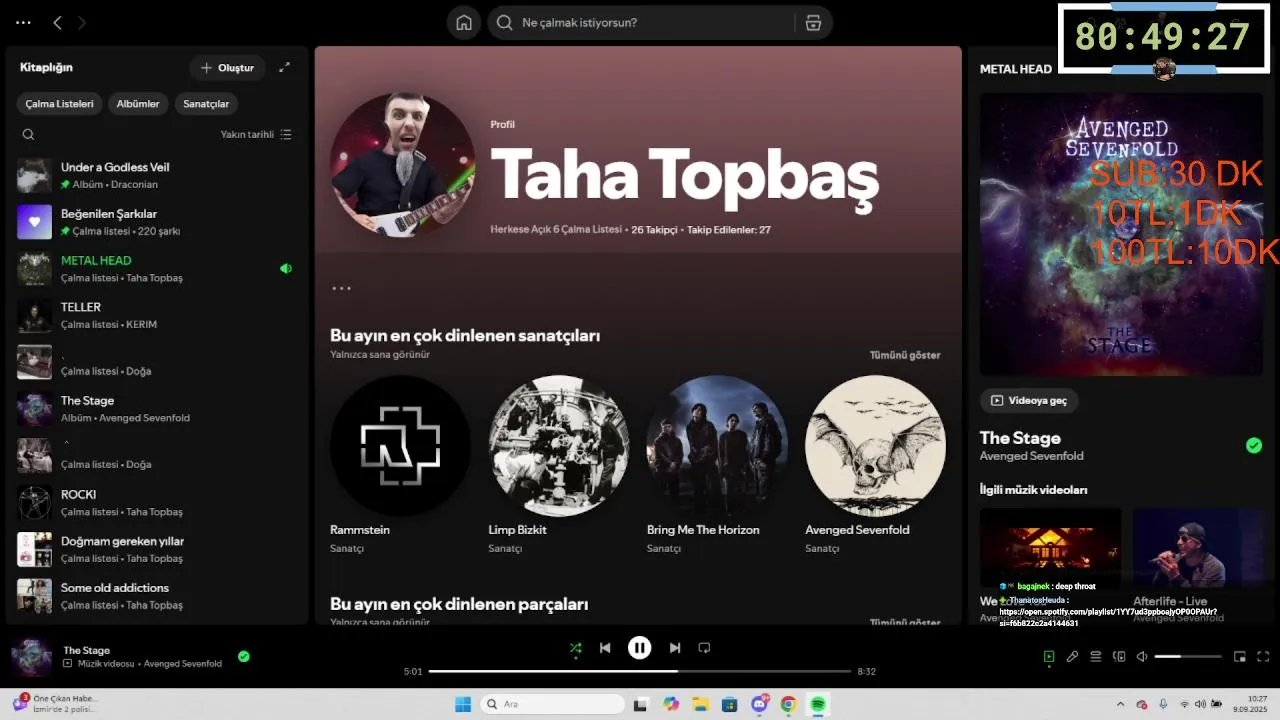
Task: Open METAL HEAD playlist in library
Action: click(x=158, y=268)
